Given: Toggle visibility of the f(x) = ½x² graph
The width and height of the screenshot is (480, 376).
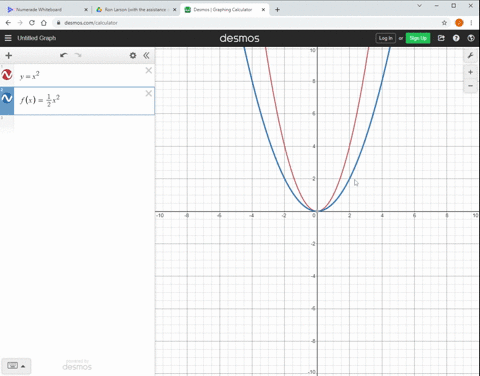Looking at the screenshot, I should [x=7, y=98].
